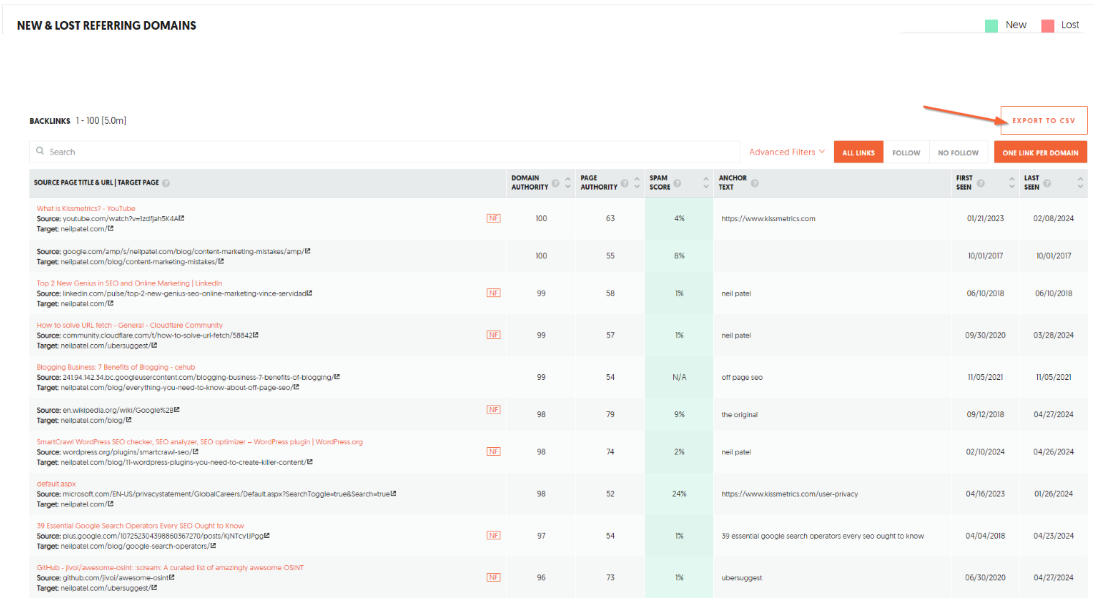Sort by Last Seen using sort arrows
The image size is (1094, 598).
coord(1080,183)
